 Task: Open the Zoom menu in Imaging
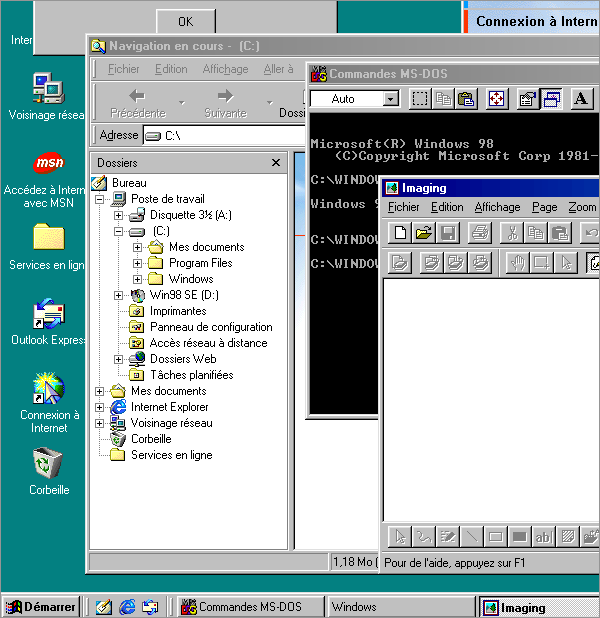click(582, 207)
